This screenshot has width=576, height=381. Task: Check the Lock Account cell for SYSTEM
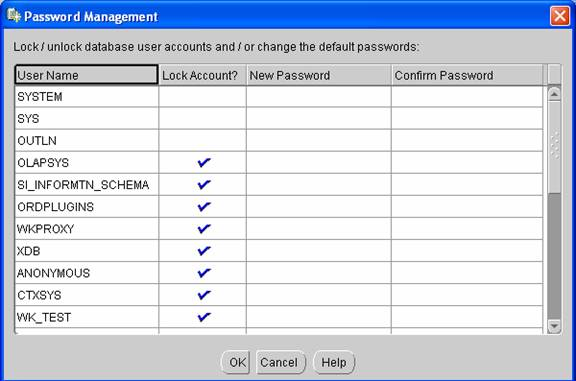click(202, 97)
